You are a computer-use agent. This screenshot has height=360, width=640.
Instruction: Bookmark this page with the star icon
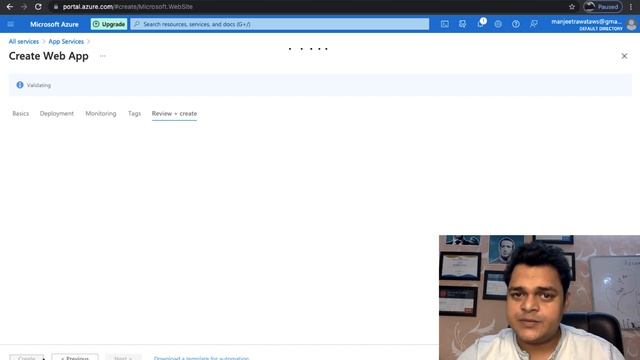click(x=572, y=7)
